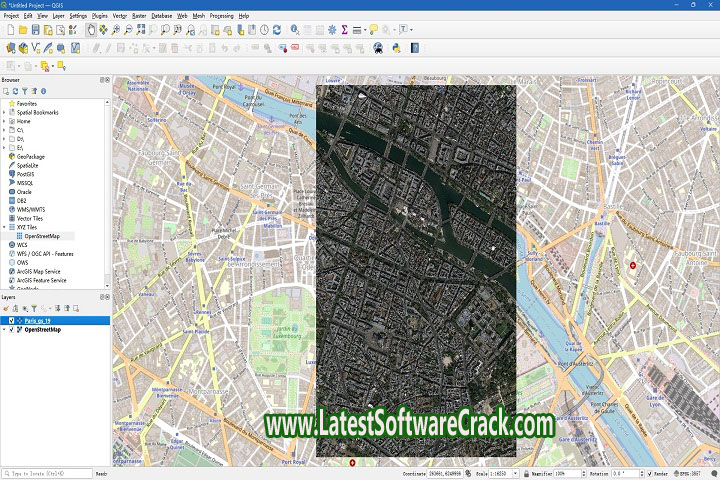Open the Scale dropdown in status bar
The height and width of the screenshot is (480, 720).
pyautogui.click(x=515, y=474)
